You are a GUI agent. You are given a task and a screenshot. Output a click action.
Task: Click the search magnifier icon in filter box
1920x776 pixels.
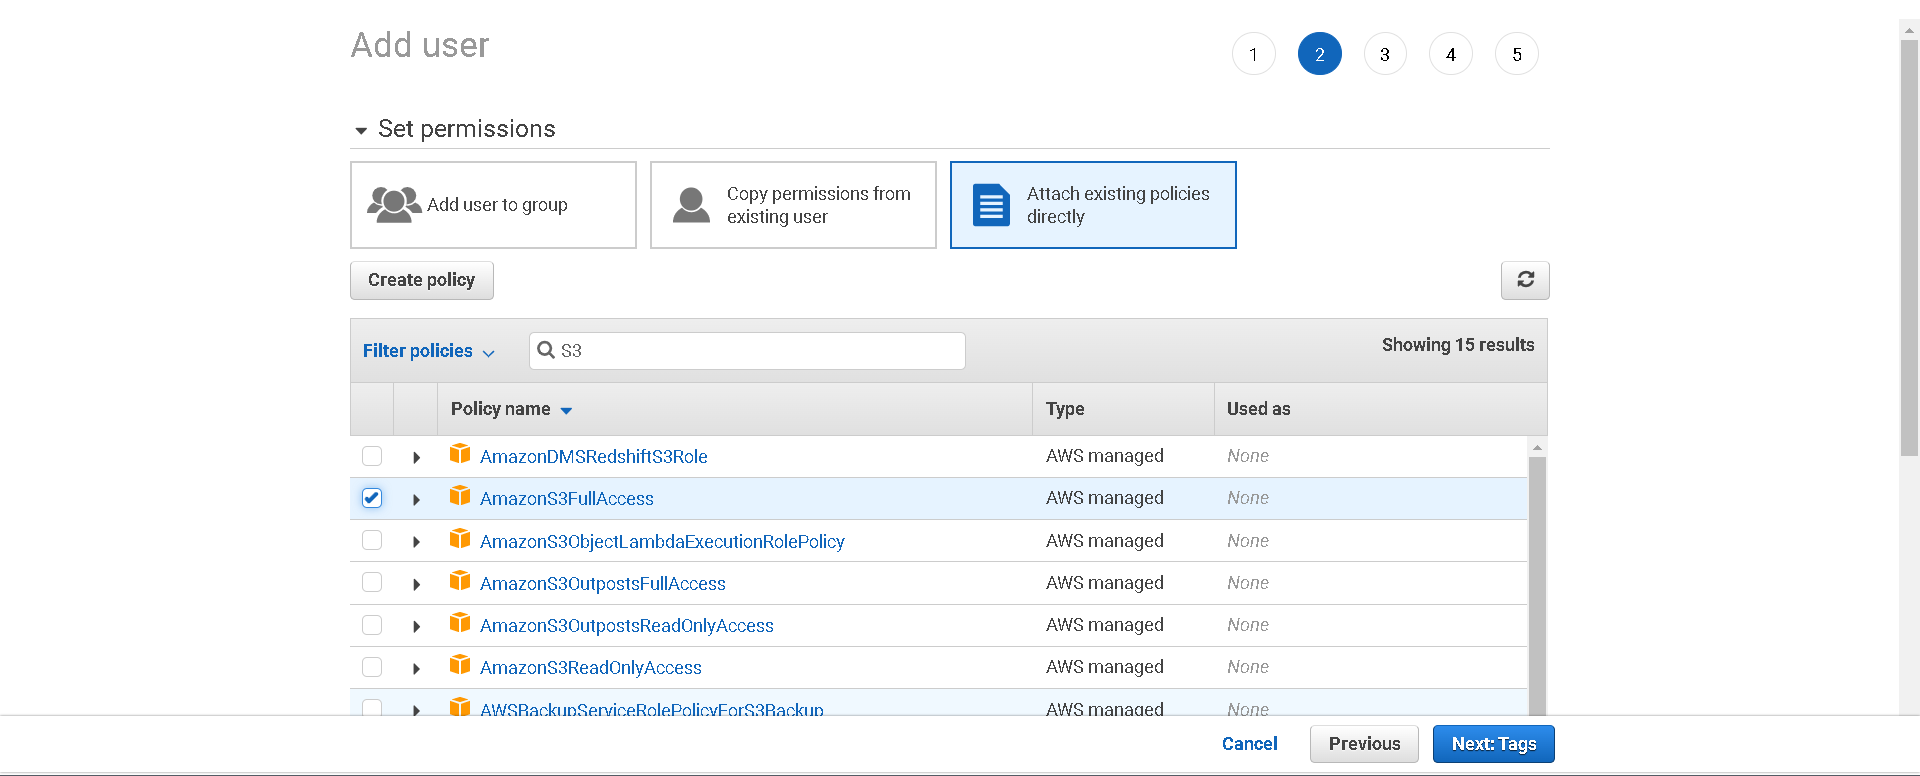(546, 350)
